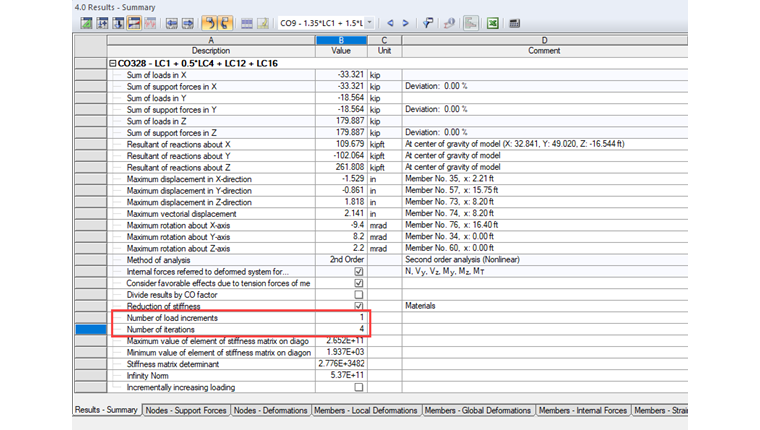Select the Member No. 57 comment cell

pyautogui.click(x=544, y=191)
